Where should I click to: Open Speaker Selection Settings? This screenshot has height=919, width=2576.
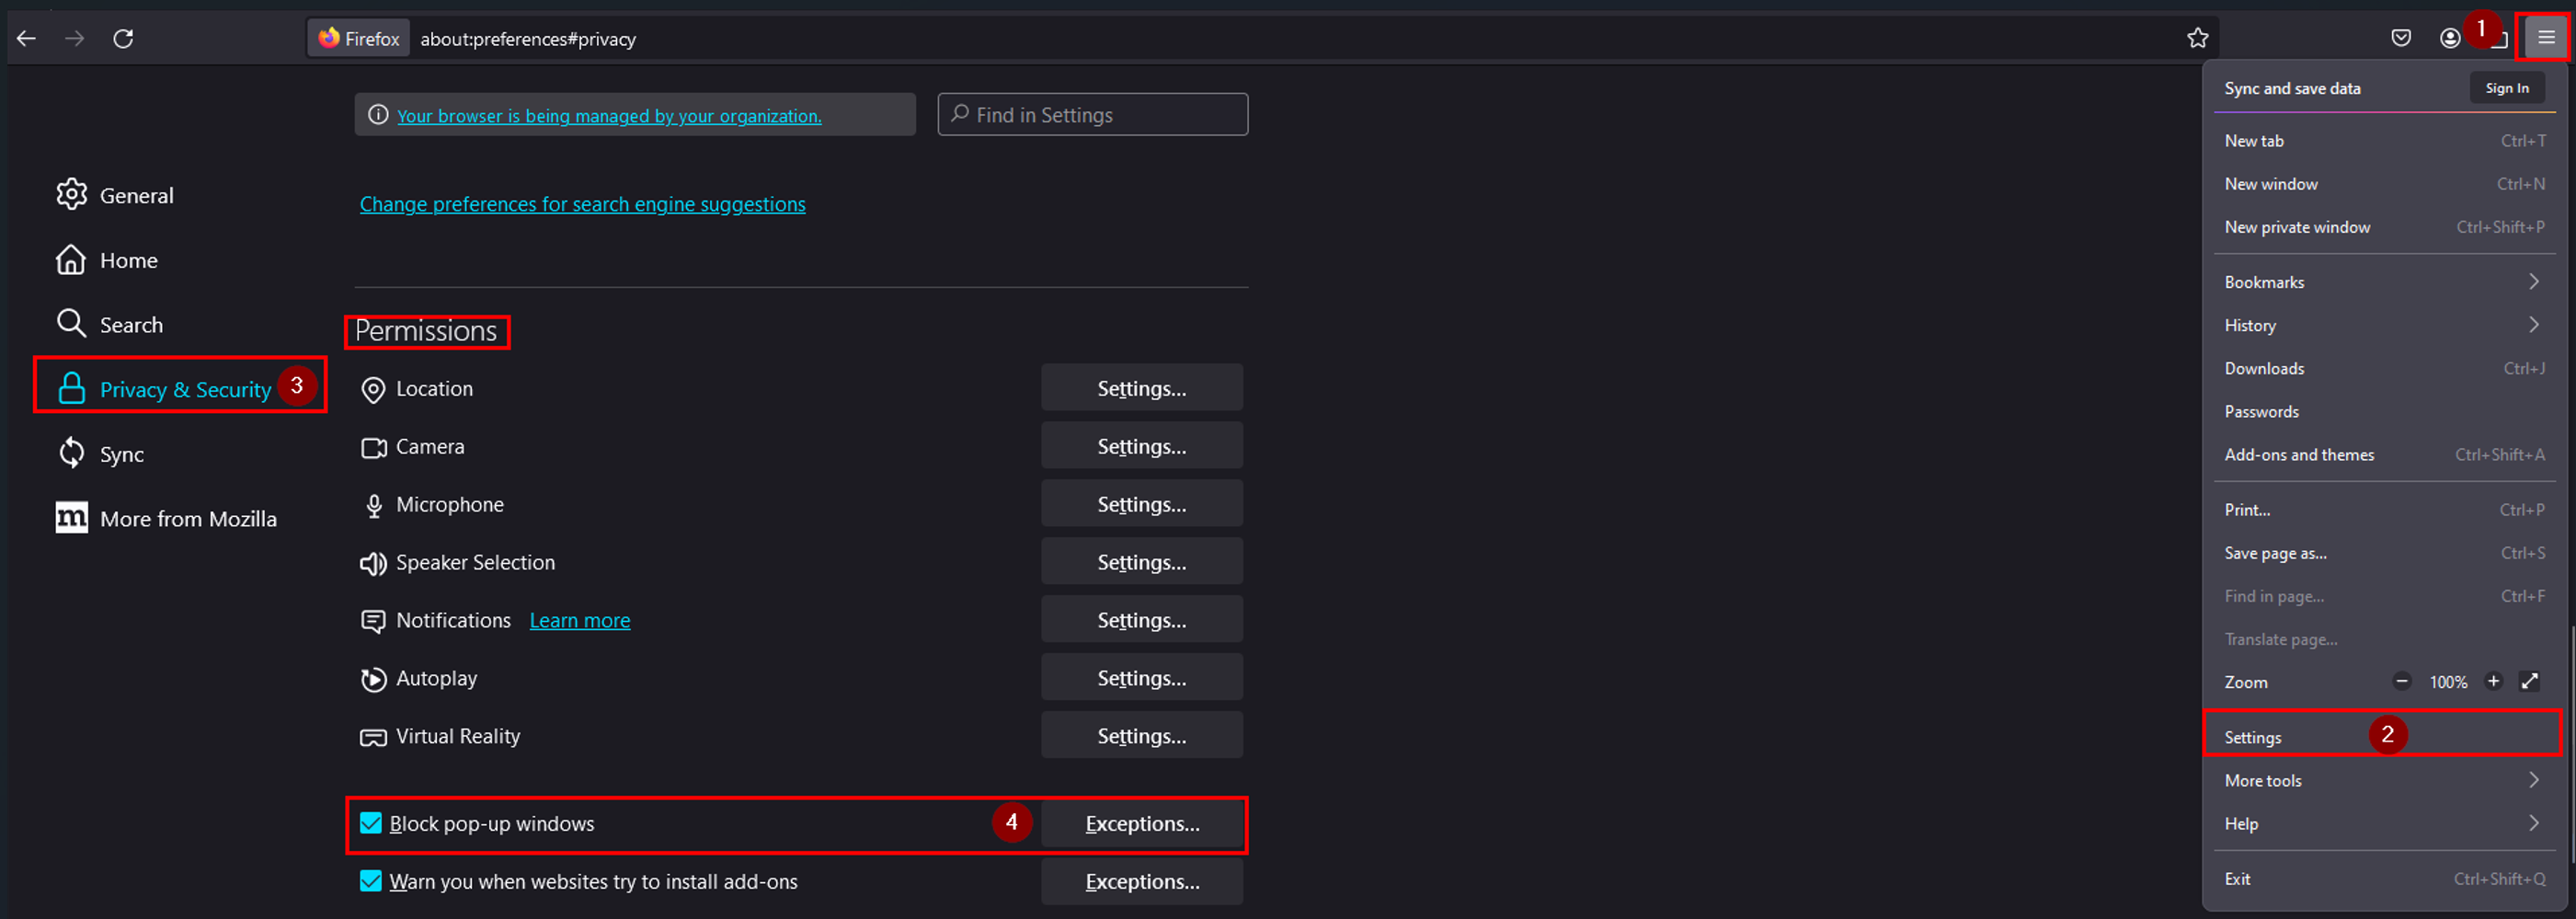(x=1141, y=562)
